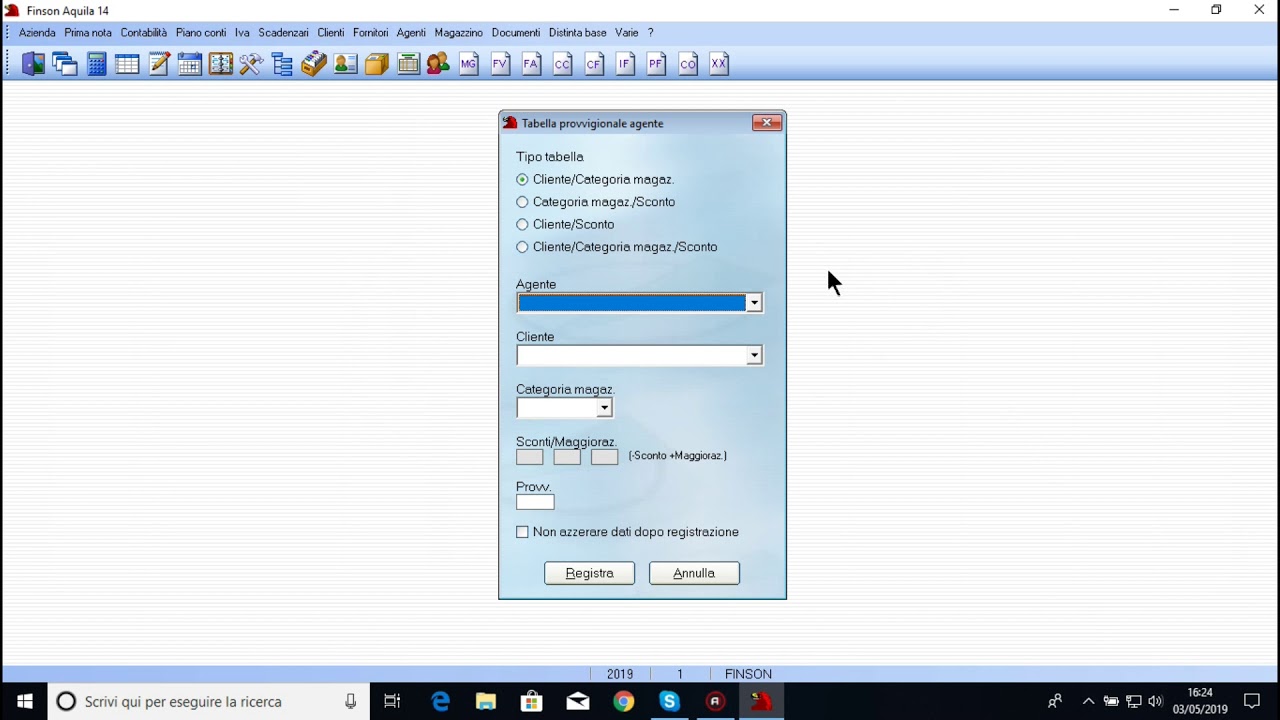Click the green spreadsheet toolbar icon

click(408, 64)
